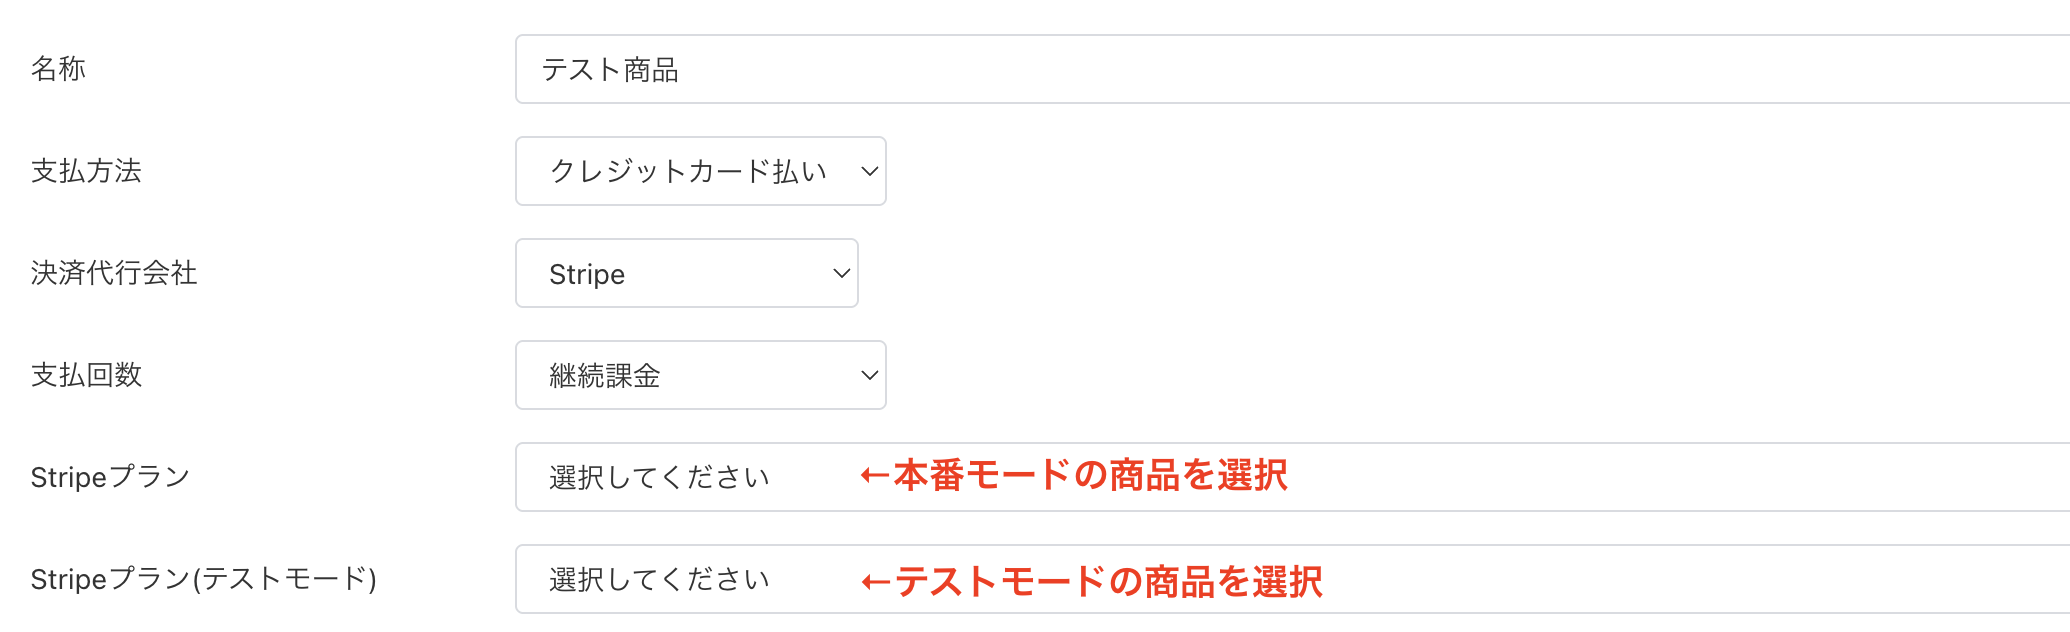Click the Stripeプラン label

tap(110, 477)
